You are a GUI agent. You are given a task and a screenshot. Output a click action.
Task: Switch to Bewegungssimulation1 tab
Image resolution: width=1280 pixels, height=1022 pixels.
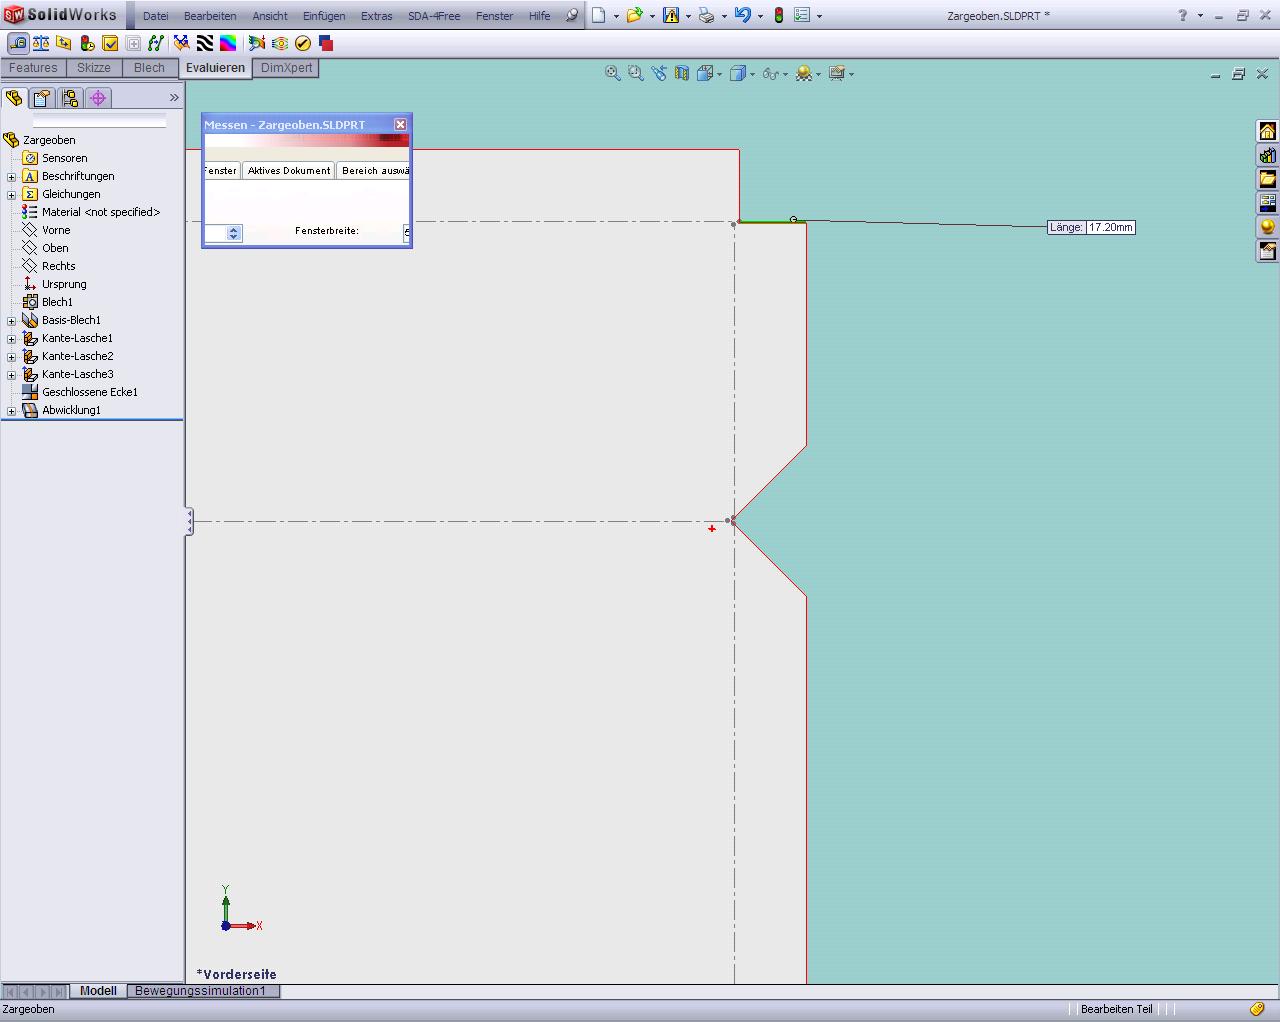[200, 991]
